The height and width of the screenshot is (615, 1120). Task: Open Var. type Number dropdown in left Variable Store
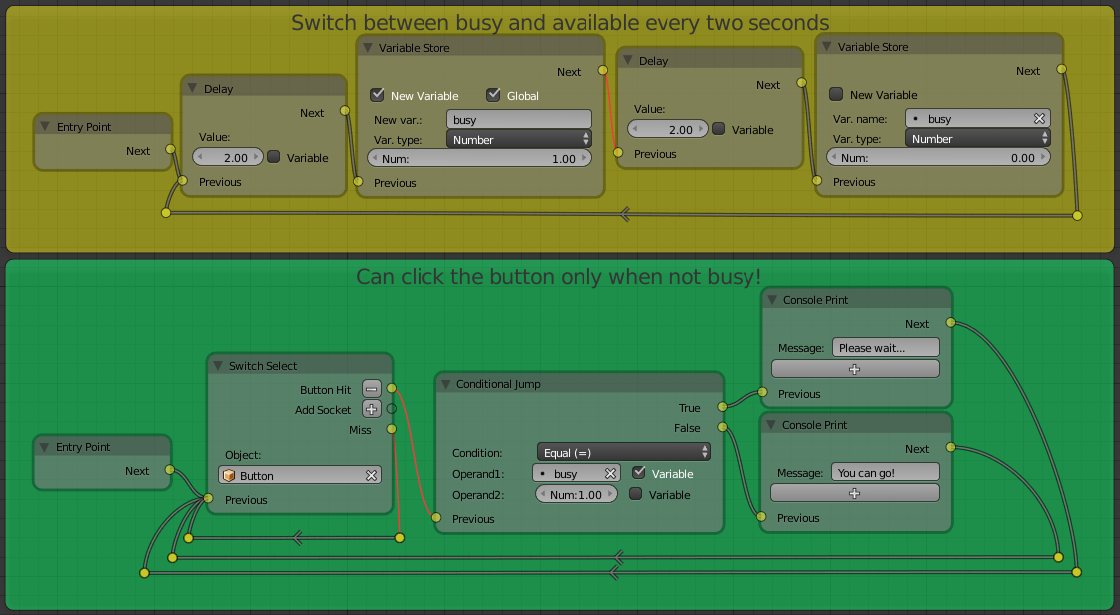518,140
